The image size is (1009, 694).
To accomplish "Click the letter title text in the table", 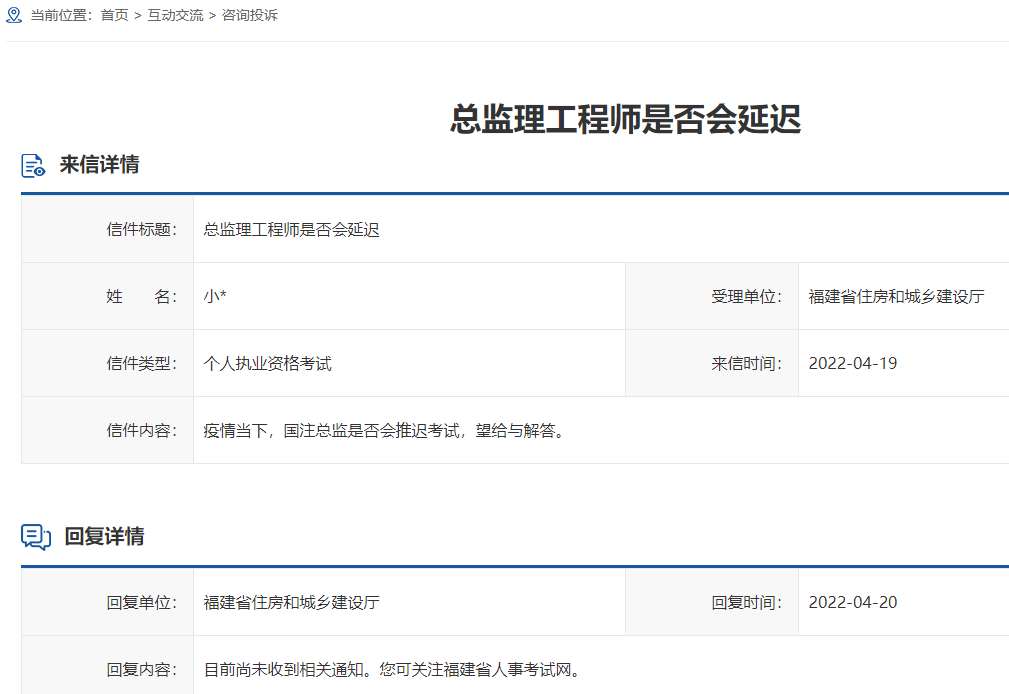I will (290, 228).
